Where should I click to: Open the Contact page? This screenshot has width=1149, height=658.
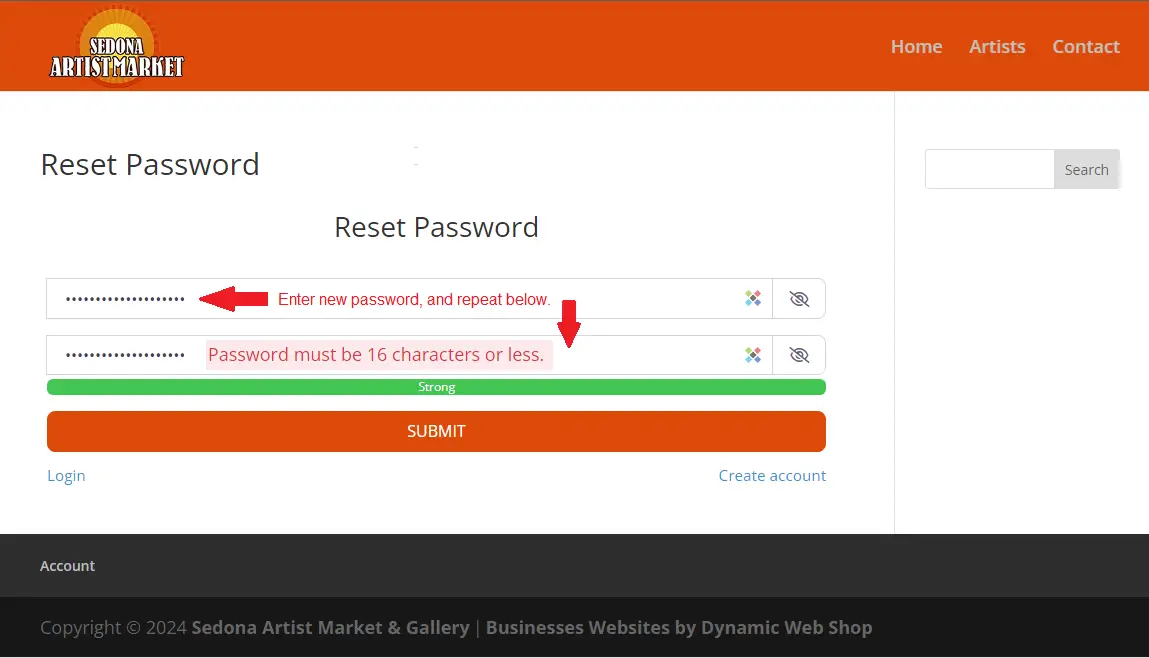coord(1085,47)
